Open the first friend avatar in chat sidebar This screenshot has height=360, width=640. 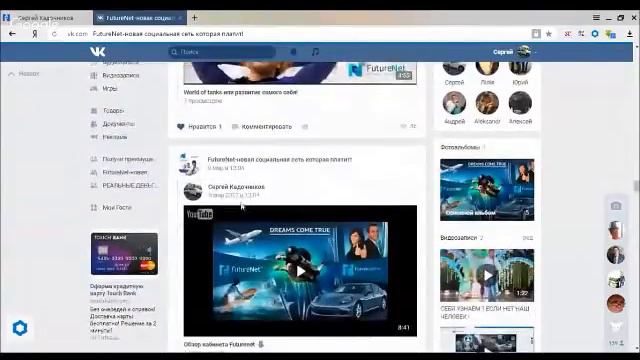click(616, 230)
